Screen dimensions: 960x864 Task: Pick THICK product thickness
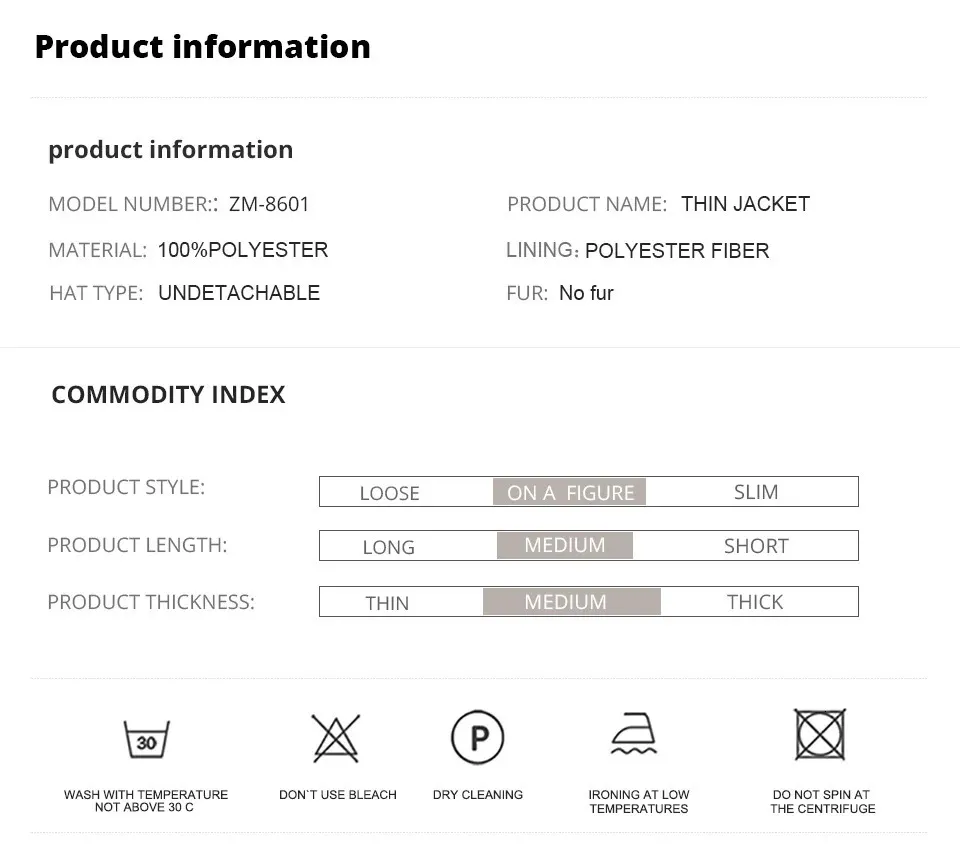755,602
